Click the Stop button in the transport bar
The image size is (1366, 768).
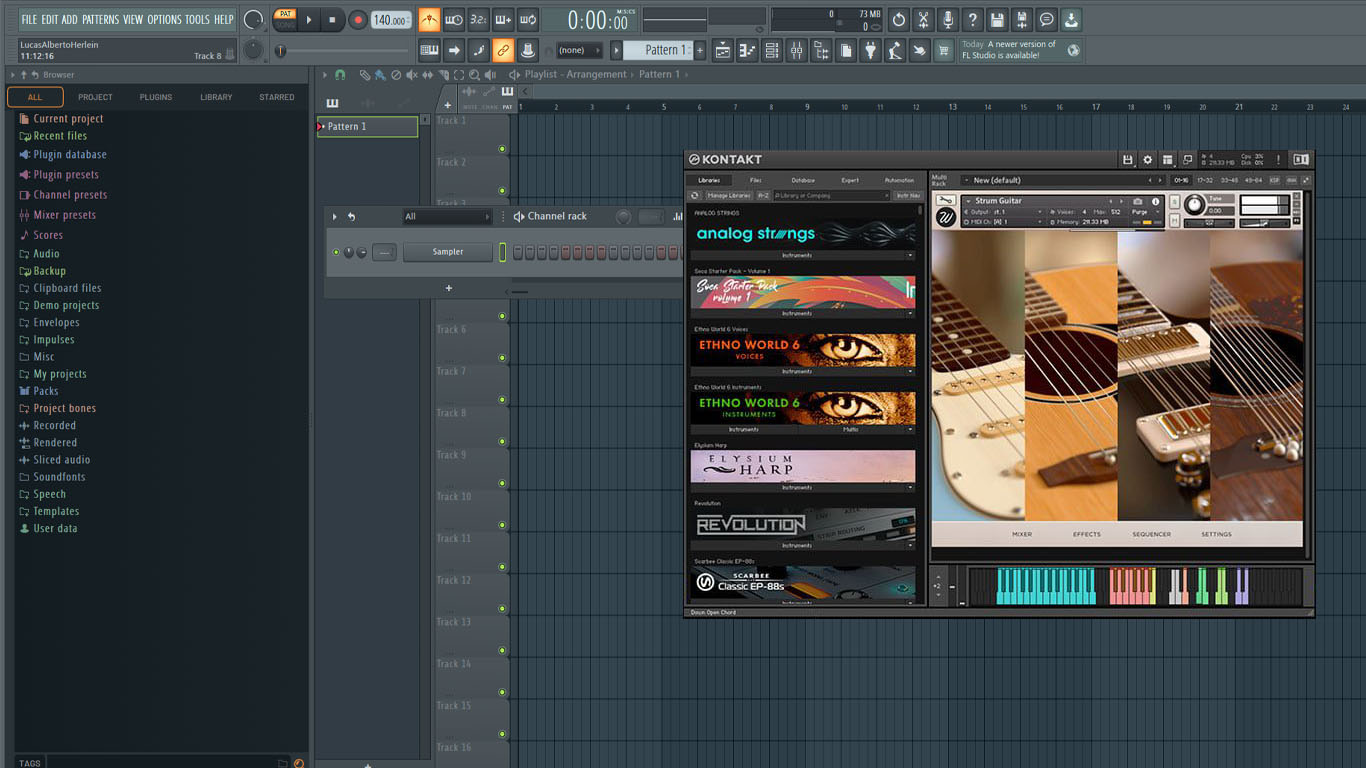332,19
